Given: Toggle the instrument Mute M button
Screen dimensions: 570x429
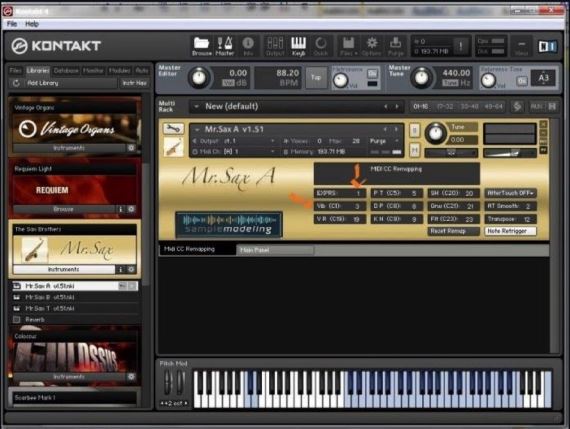Looking at the screenshot, I should click(x=414, y=150).
